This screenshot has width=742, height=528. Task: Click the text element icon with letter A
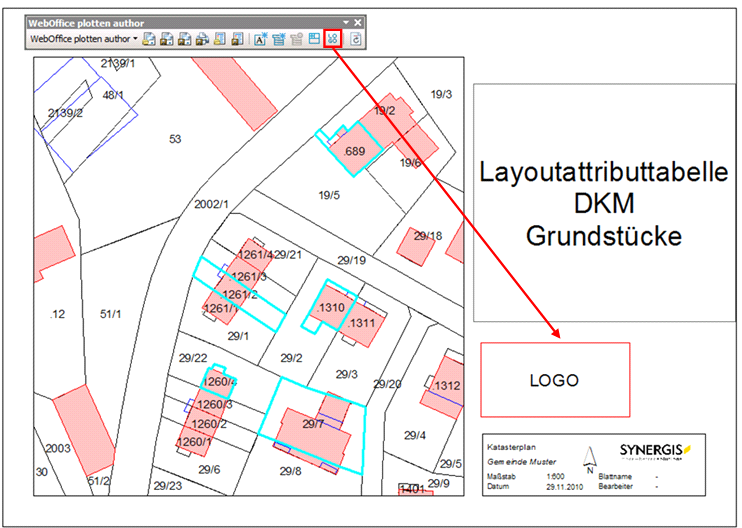259,39
